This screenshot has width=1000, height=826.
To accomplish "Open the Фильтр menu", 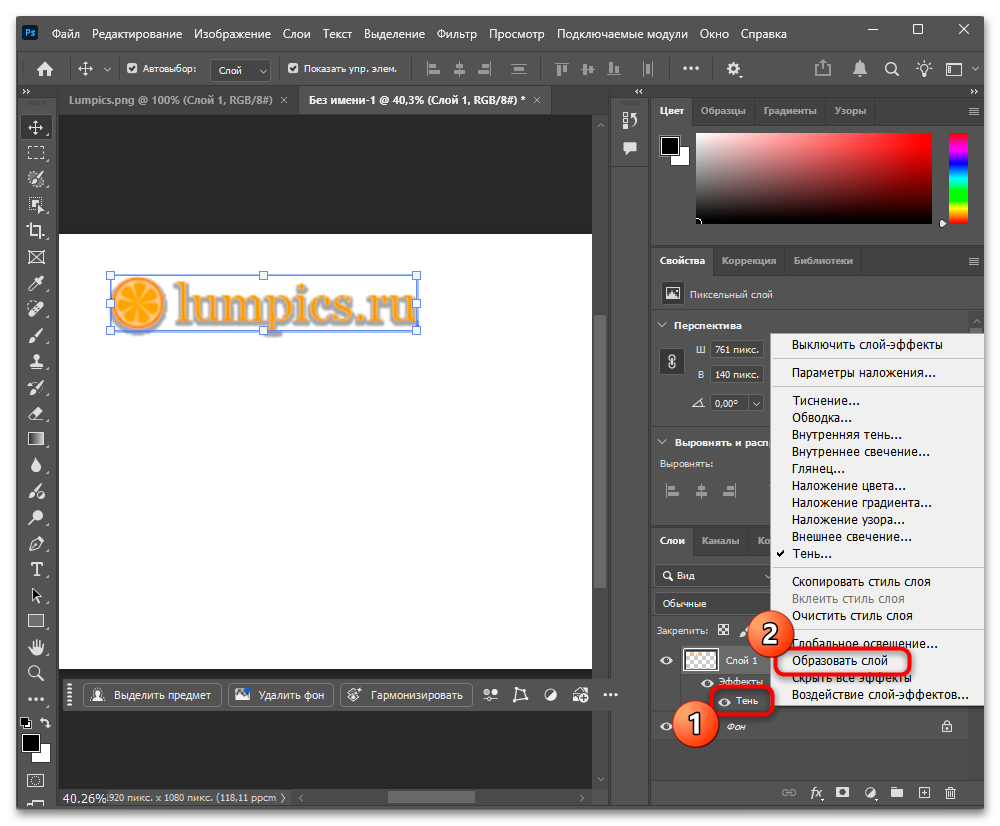I will pos(457,34).
